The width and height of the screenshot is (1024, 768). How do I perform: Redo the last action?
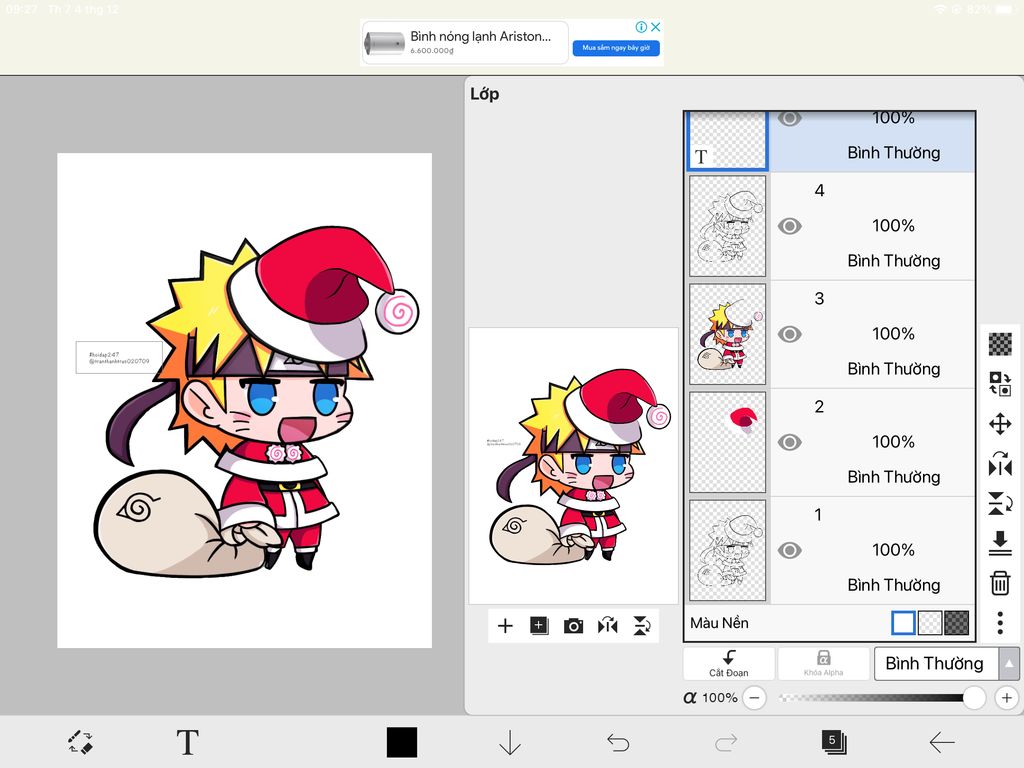tap(726, 743)
